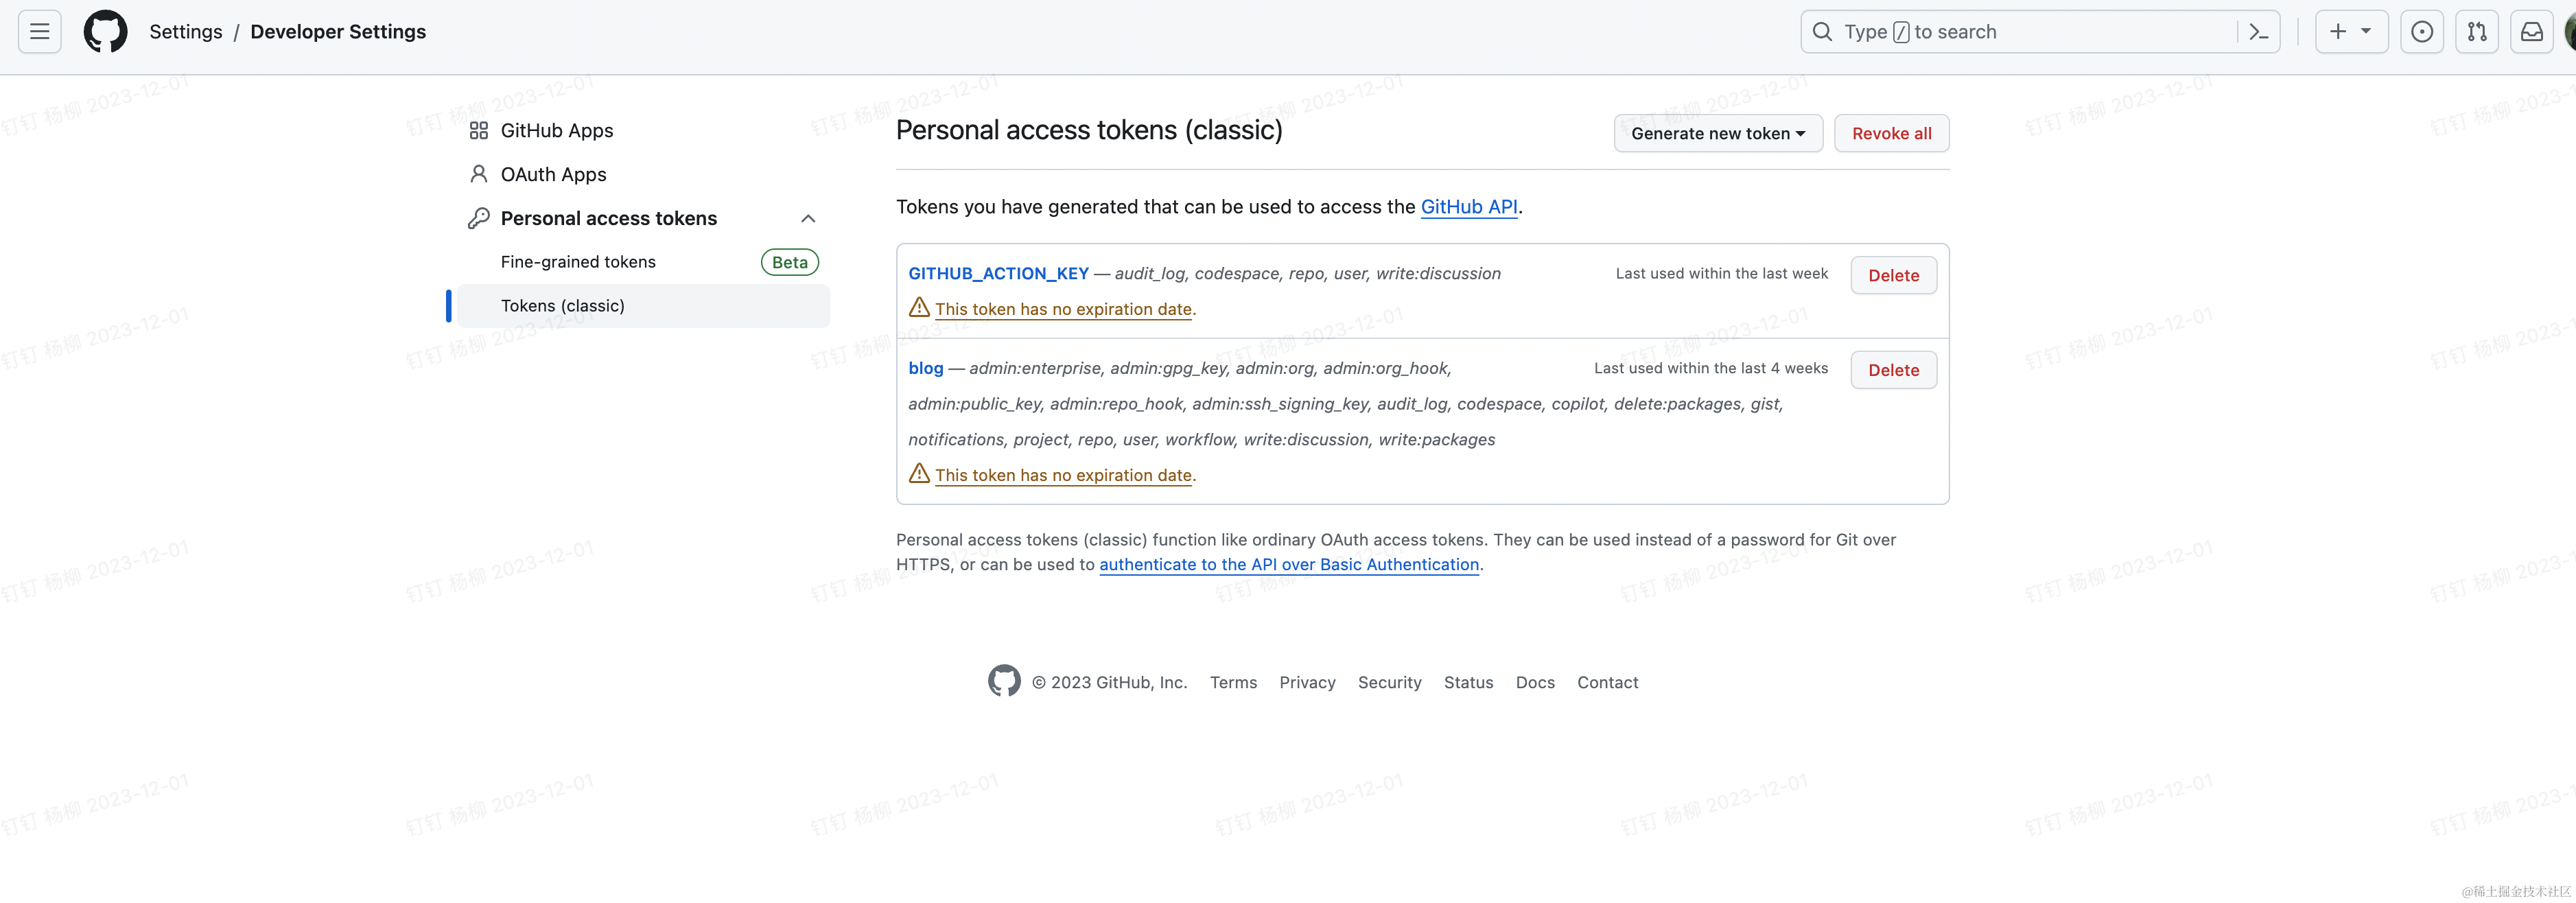Viewport: 2576px width, 903px height.
Task: Collapse the Personal access tokens section
Action: click(808, 218)
